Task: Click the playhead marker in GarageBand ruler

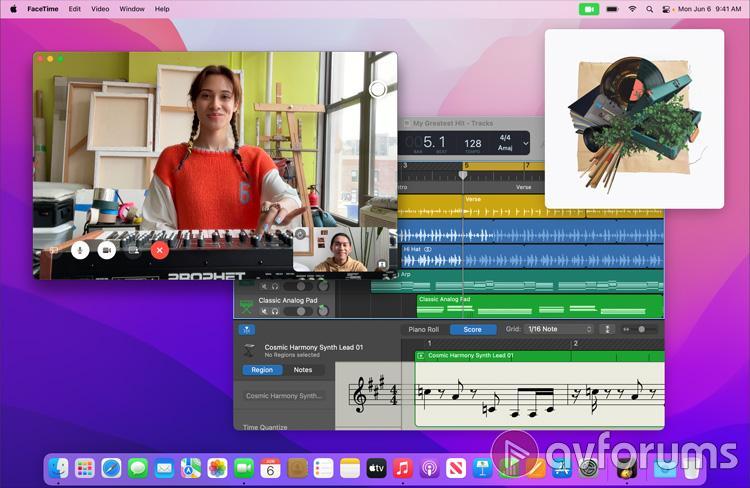Action: (x=463, y=175)
